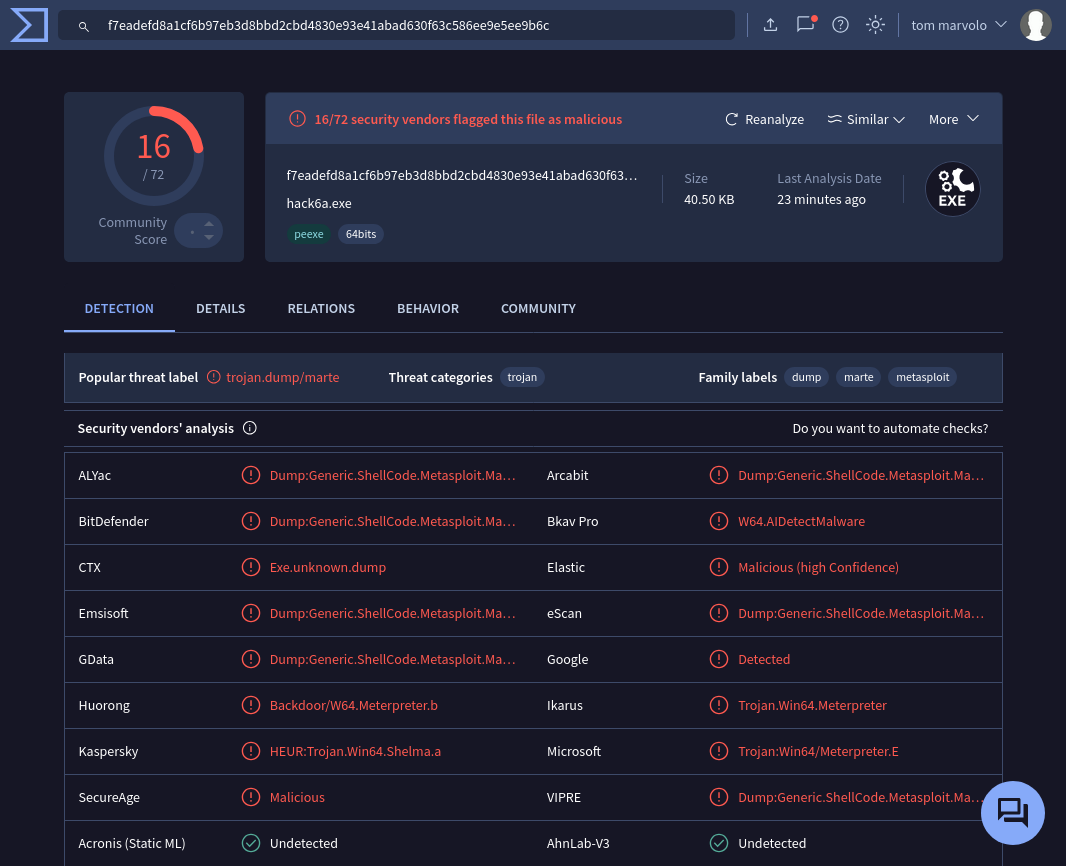Open the notifications chat icon
The width and height of the screenshot is (1066, 866).
coord(806,24)
